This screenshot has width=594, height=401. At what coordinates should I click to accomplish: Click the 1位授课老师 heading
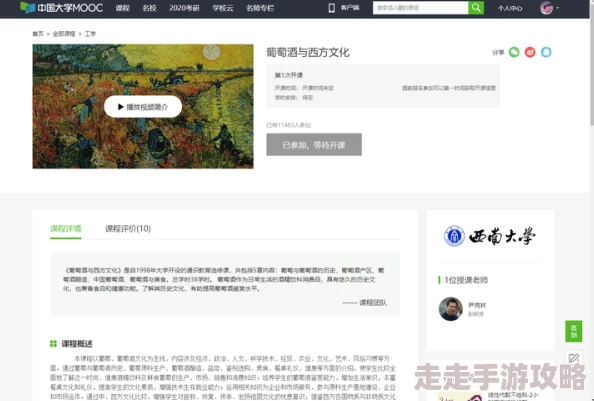pos(466,280)
